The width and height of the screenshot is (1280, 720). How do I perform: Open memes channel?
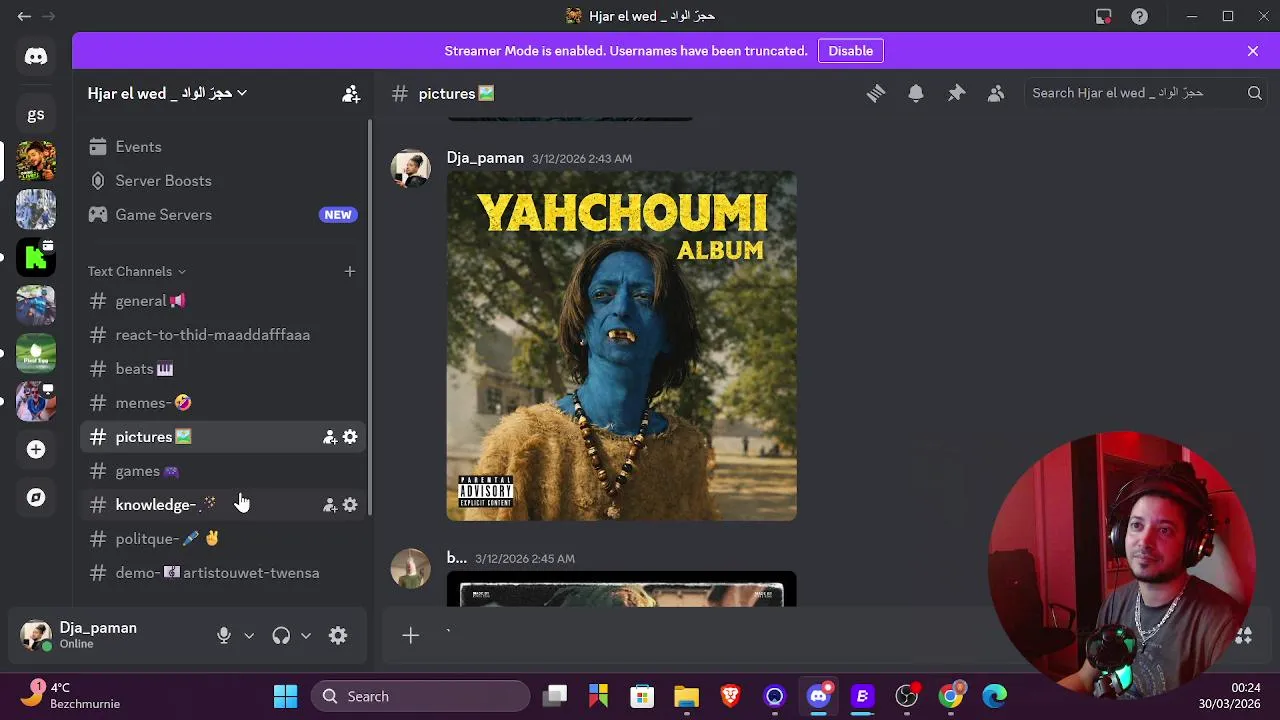tap(222, 403)
